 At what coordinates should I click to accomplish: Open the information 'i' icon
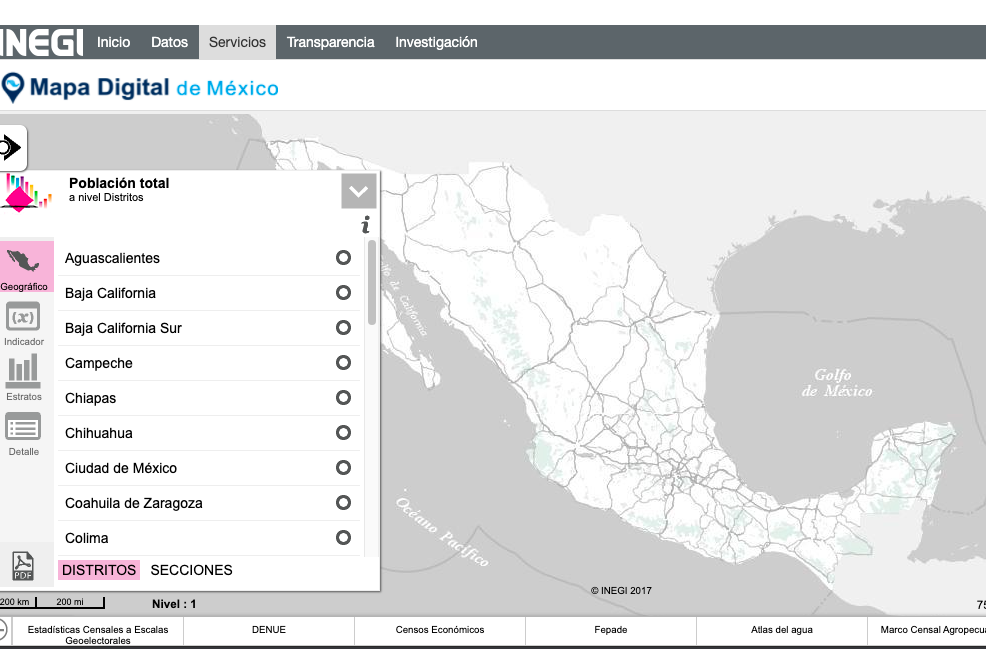point(366,225)
